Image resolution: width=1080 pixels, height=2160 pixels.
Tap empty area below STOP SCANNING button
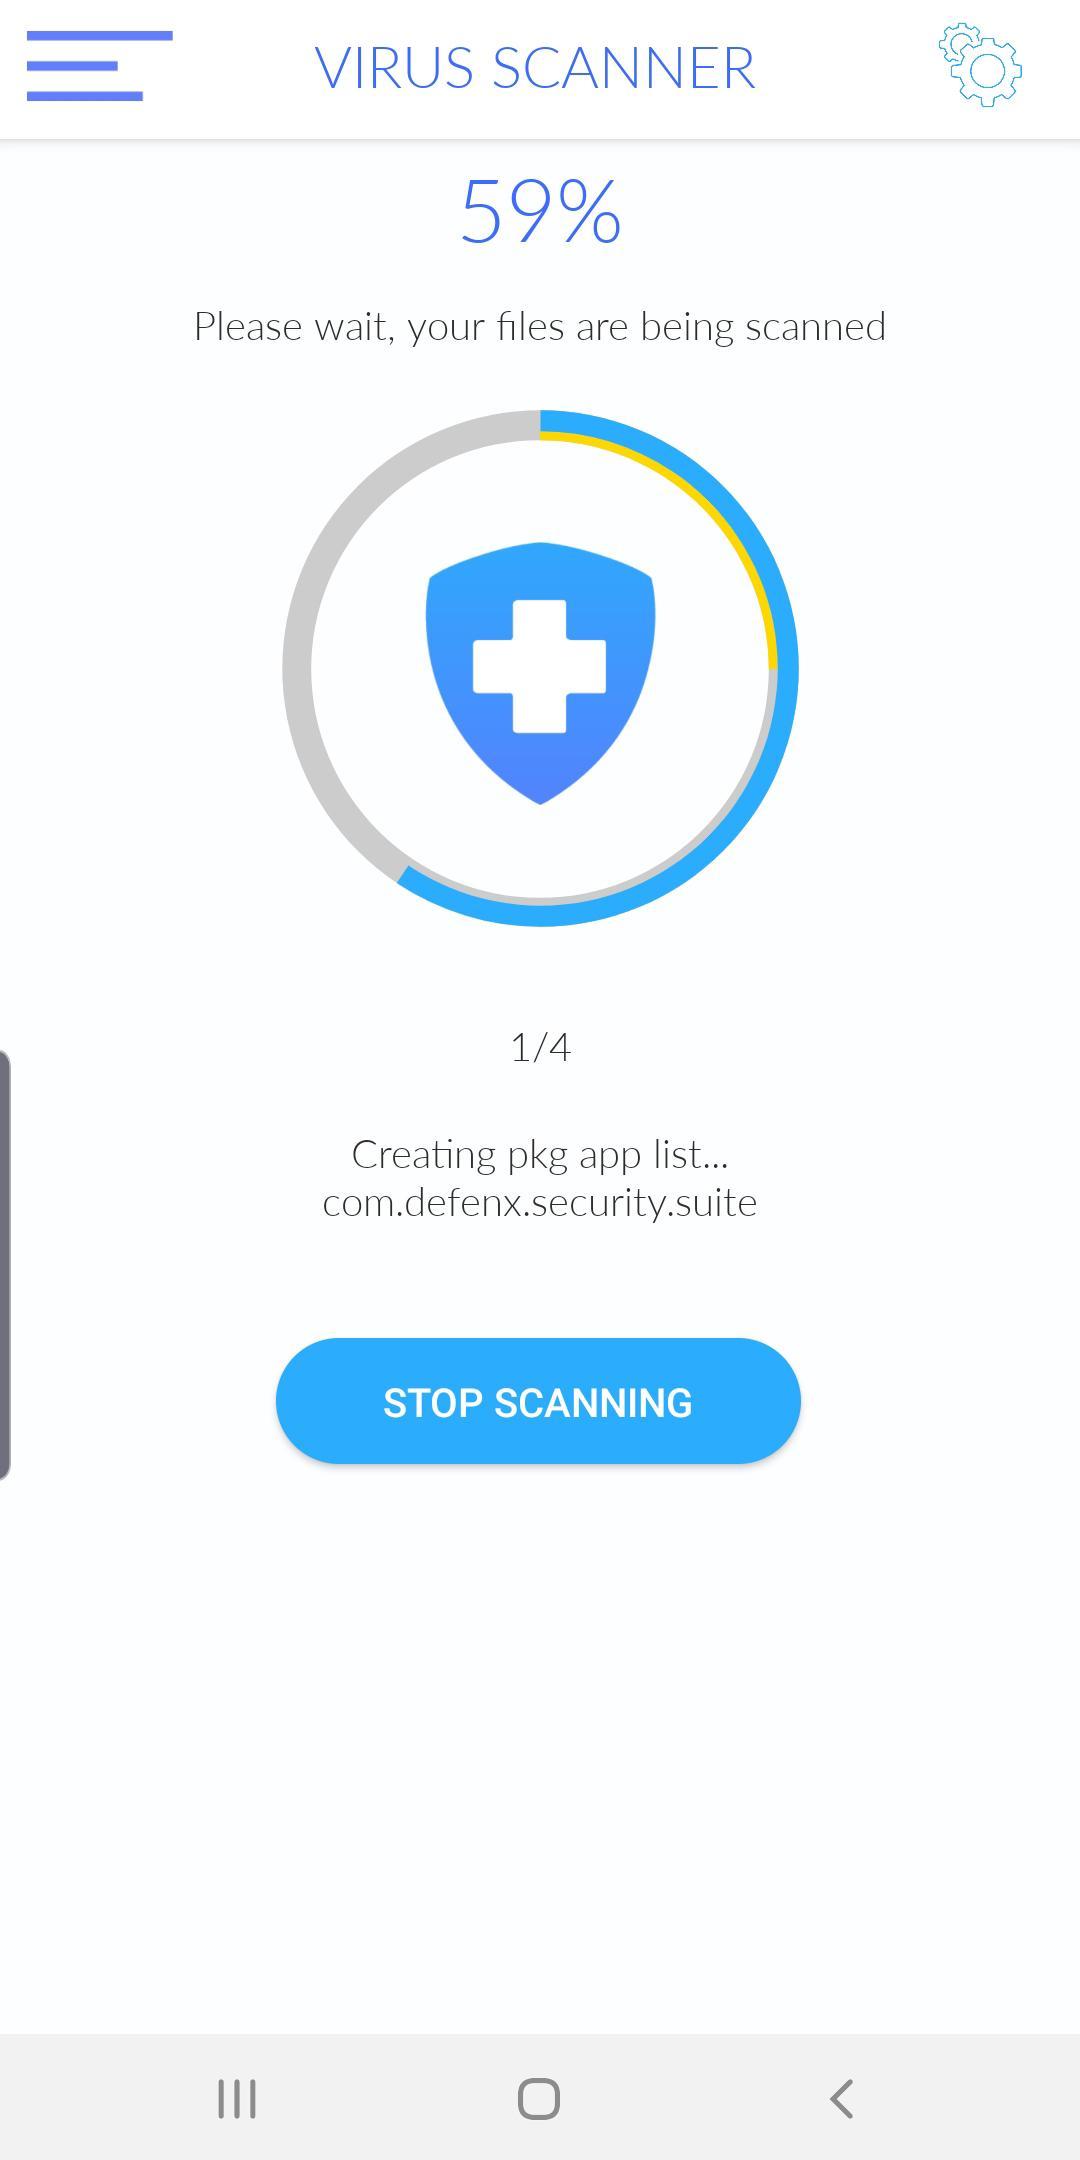540,1750
